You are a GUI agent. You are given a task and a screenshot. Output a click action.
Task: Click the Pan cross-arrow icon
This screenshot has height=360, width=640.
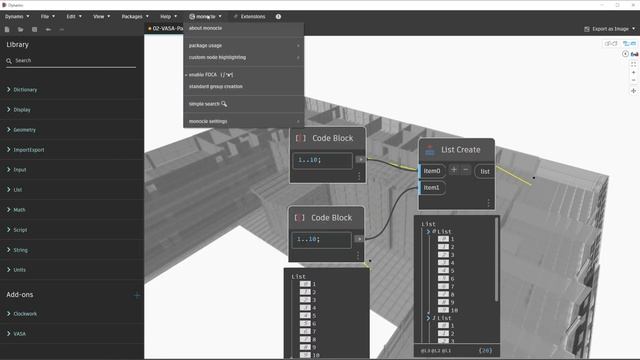(633, 91)
